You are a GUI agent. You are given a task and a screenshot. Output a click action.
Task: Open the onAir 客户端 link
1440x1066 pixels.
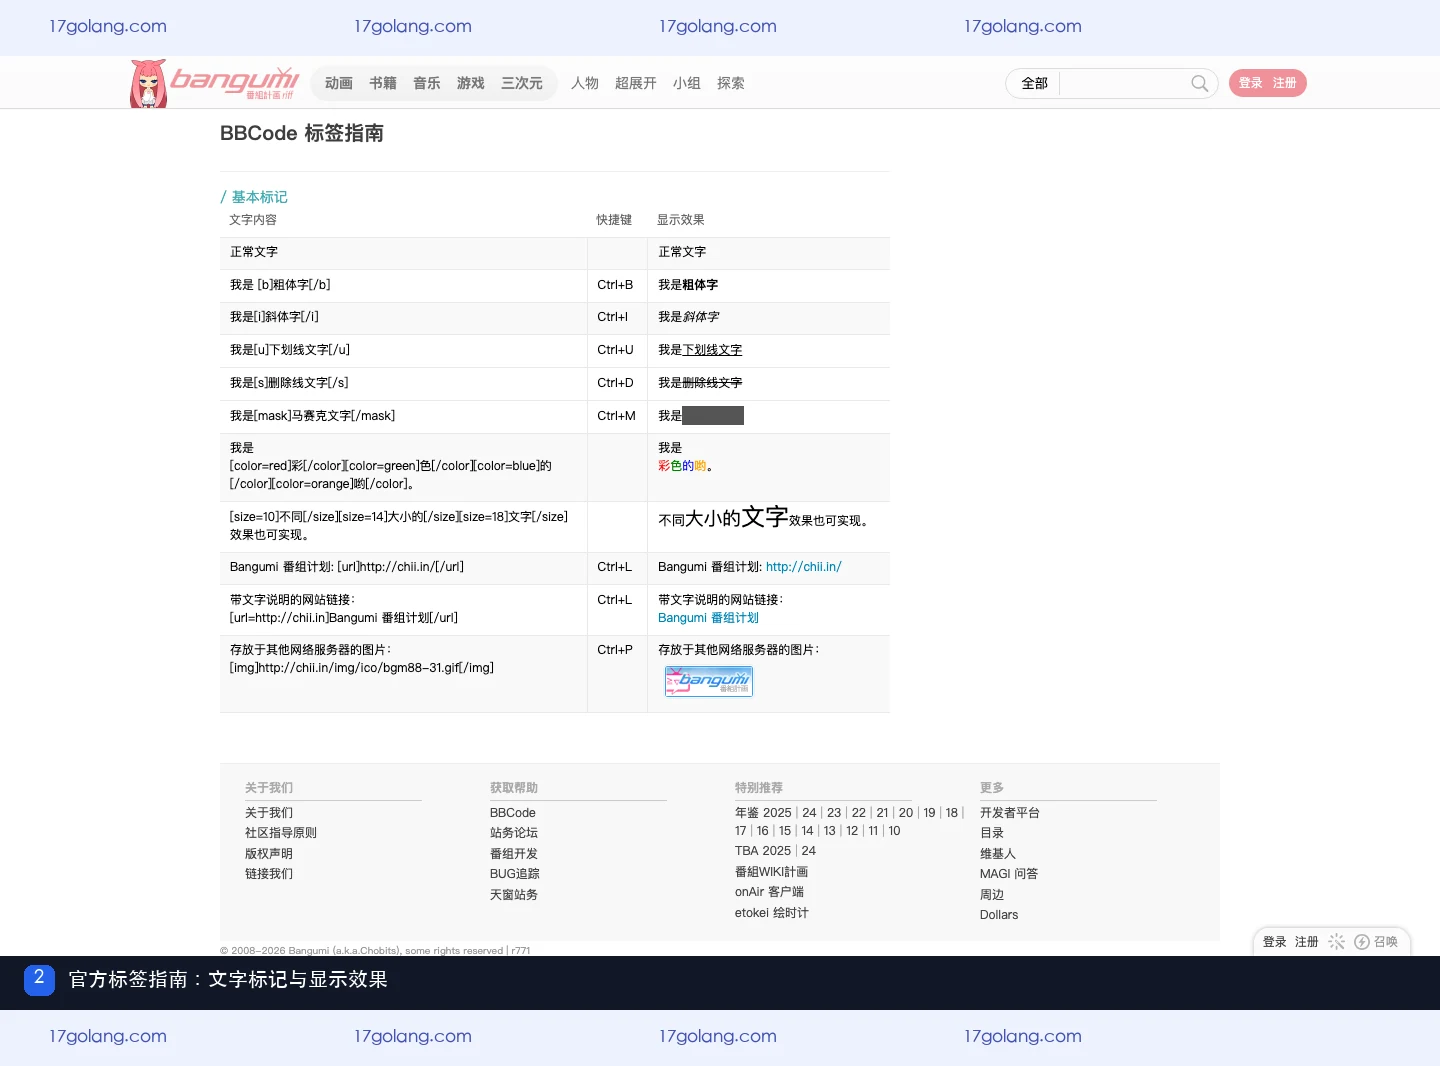pyautogui.click(x=769, y=892)
